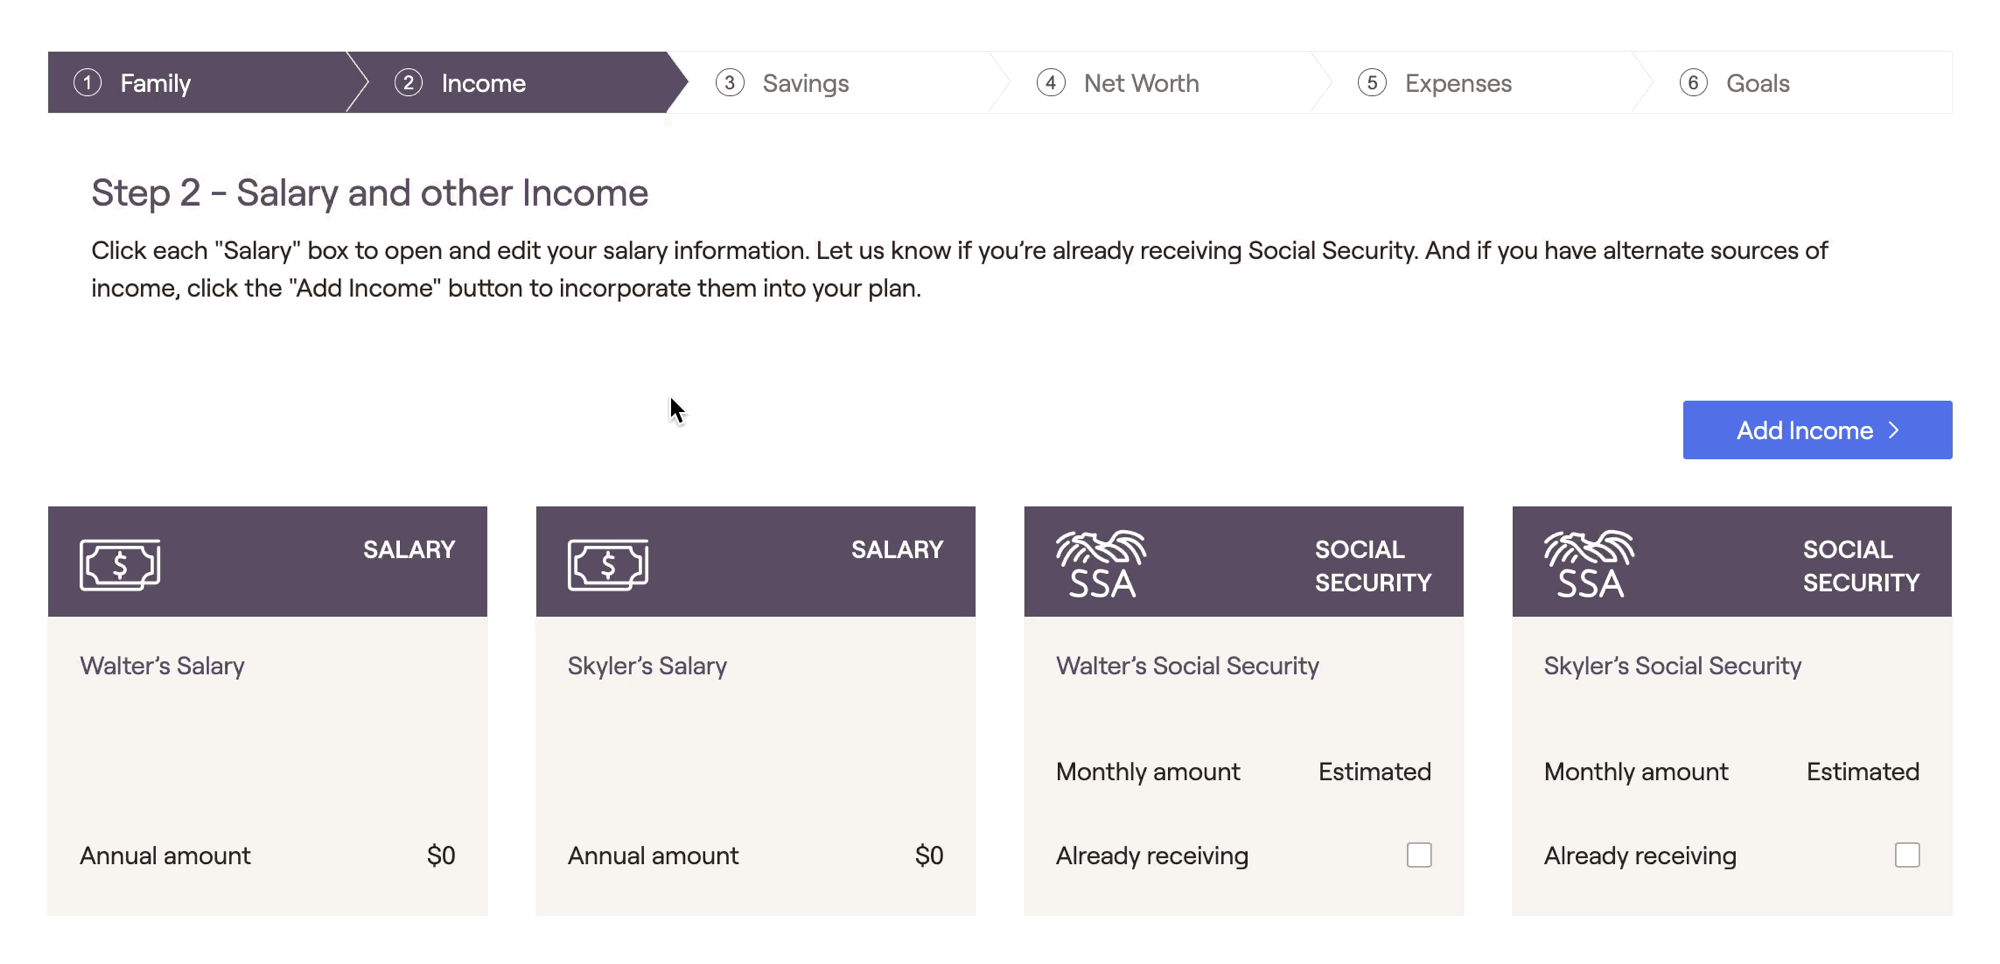Click the dollar bill icon on Skyler's Salary card

click(608, 565)
